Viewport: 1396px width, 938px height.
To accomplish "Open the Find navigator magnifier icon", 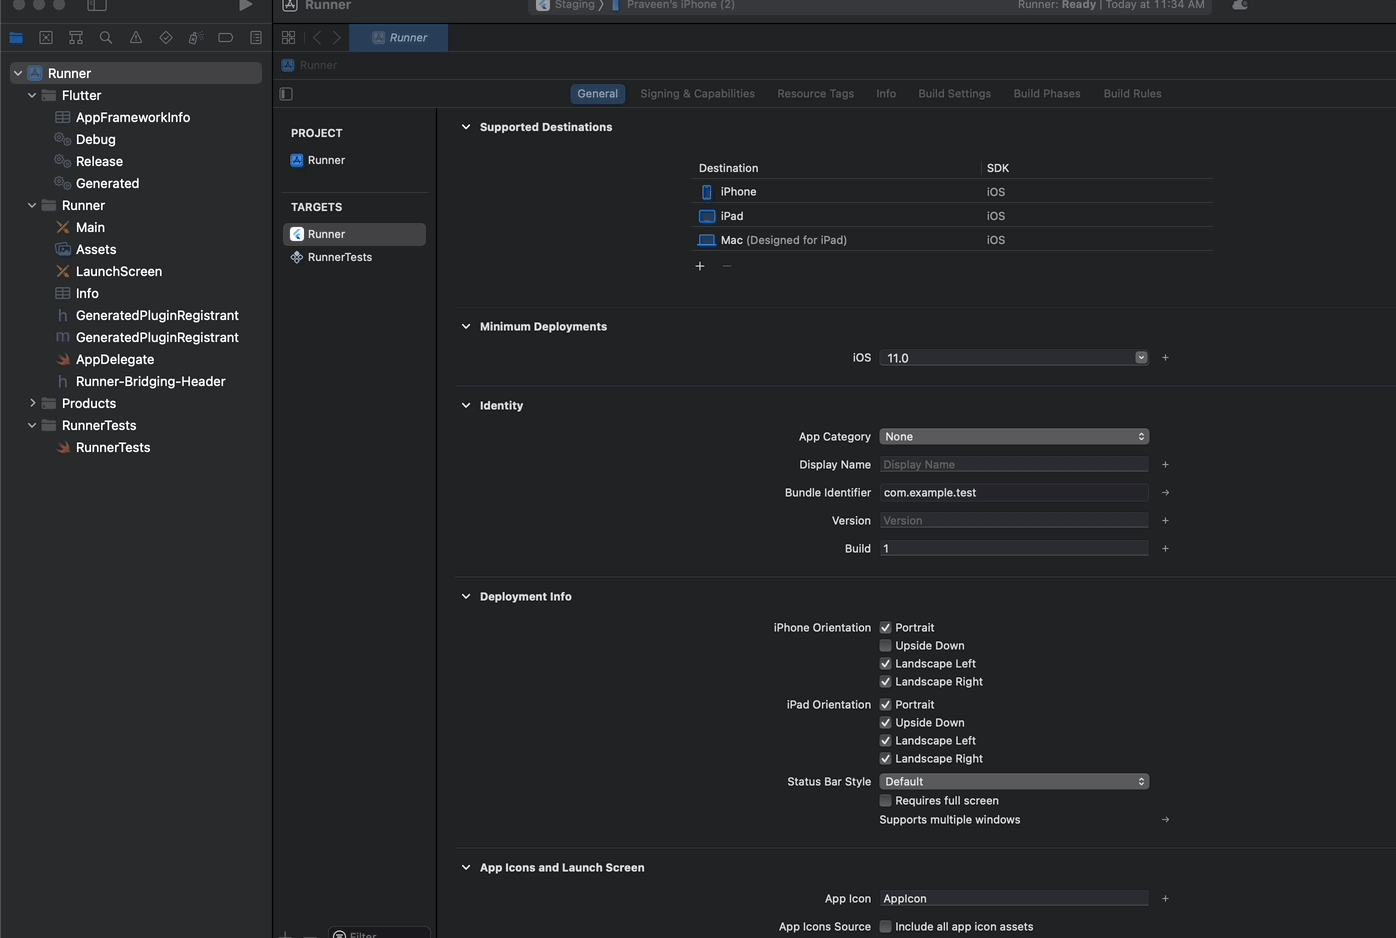I will tap(106, 38).
